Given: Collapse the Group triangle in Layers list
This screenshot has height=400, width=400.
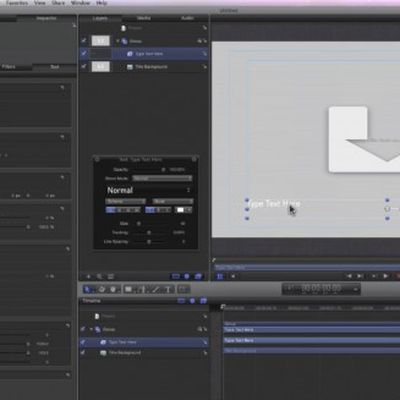Looking at the screenshot, I should click(x=117, y=41).
